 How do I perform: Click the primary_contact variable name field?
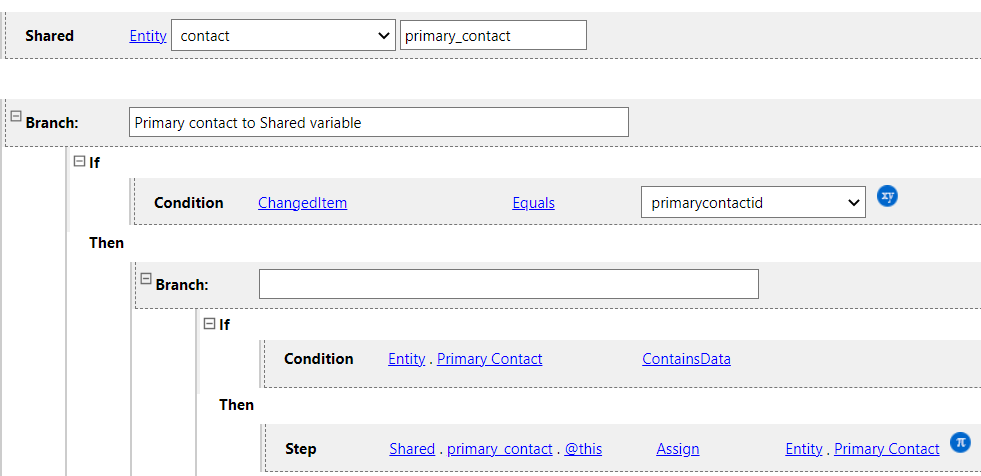click(x=492, y=36)
